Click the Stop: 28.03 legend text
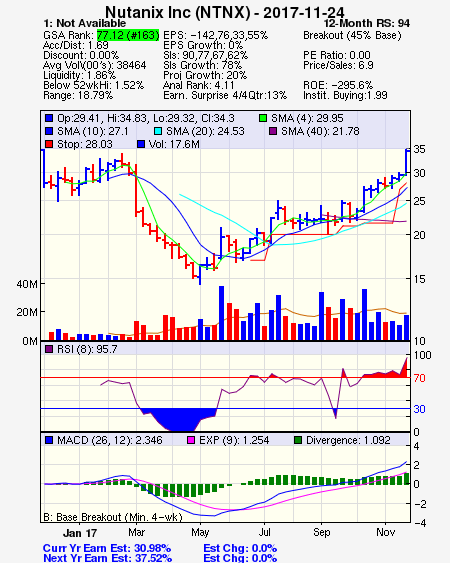This screenshot has width=450, height=563. click(x=85, y=144)
